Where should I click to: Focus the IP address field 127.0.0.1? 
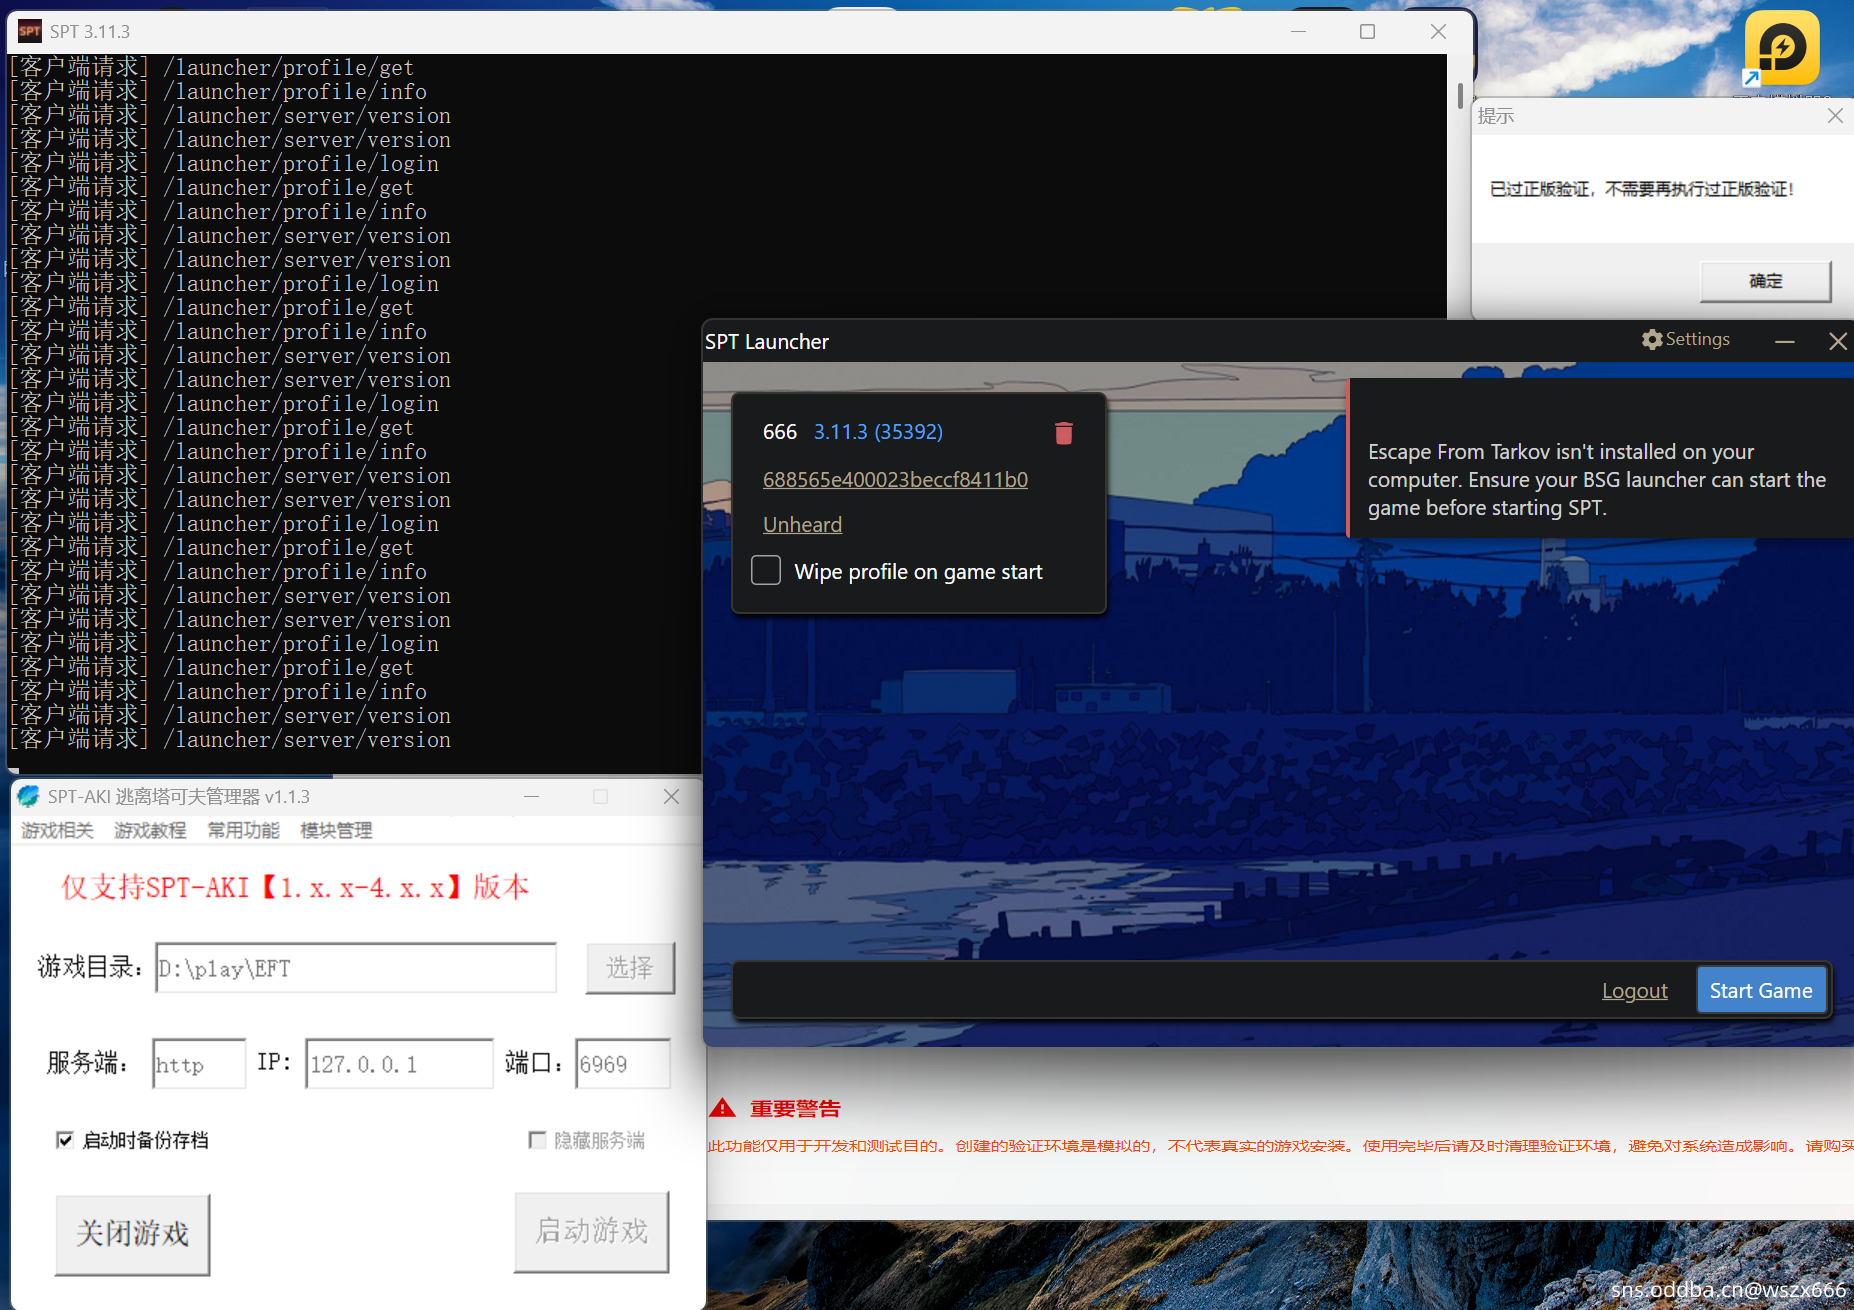pos(399,1063)
